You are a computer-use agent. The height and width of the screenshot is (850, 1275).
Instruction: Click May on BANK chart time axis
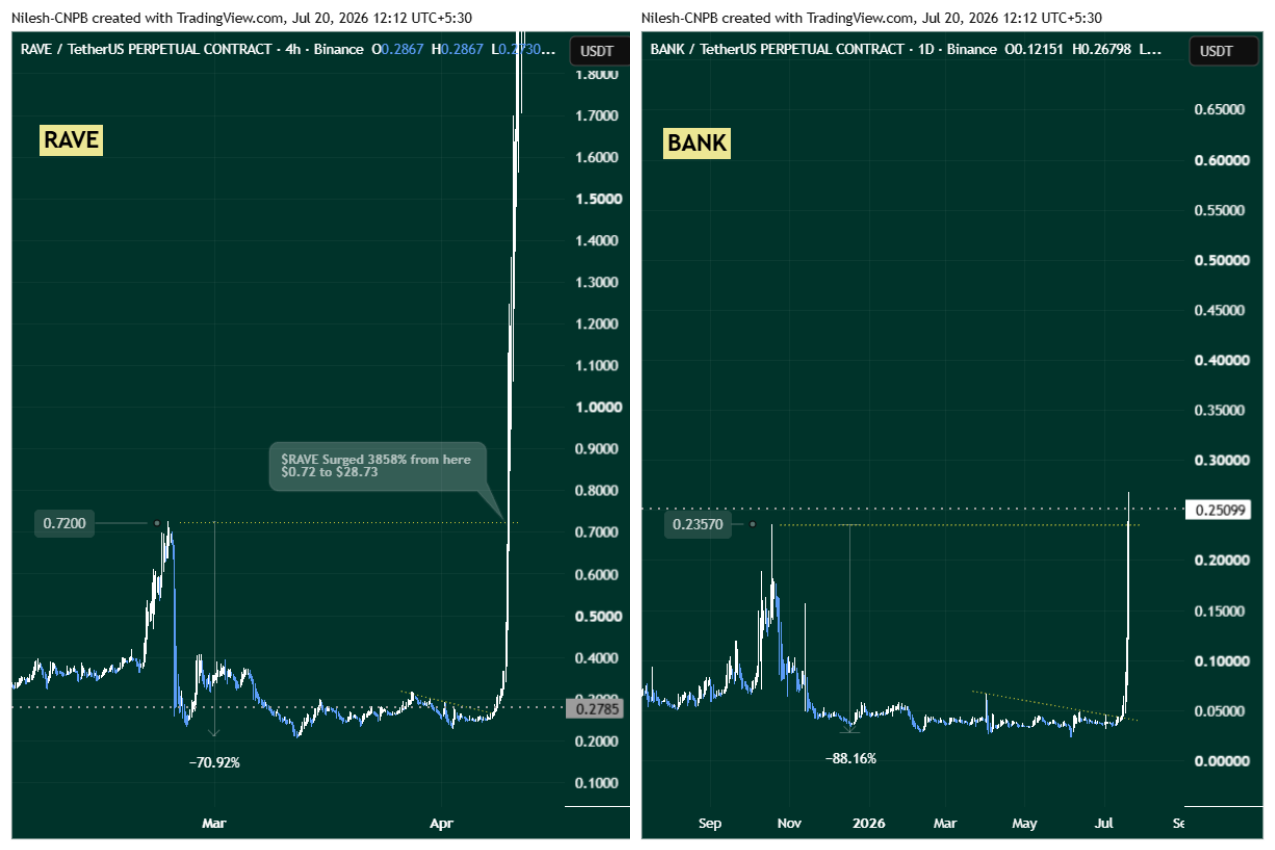point(1024,824)
